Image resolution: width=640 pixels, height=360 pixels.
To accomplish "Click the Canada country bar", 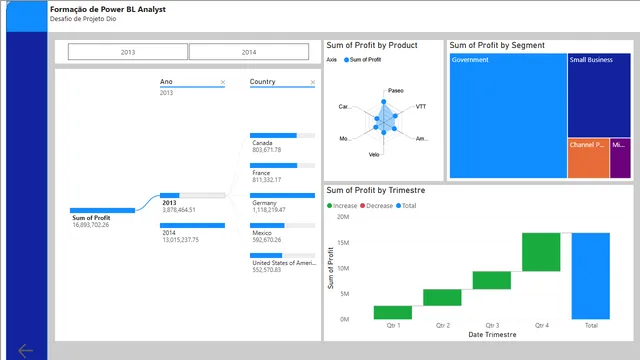I will [x=282, y=136].
